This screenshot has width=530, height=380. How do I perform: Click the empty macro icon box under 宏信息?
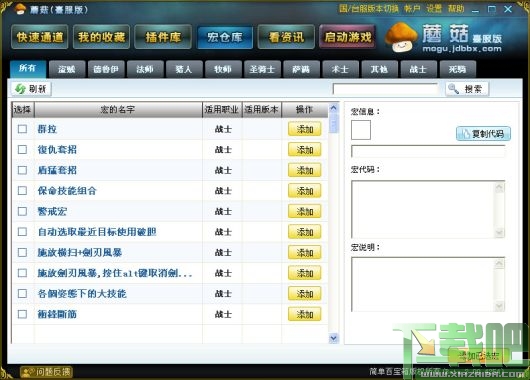[x=361, y=130]
